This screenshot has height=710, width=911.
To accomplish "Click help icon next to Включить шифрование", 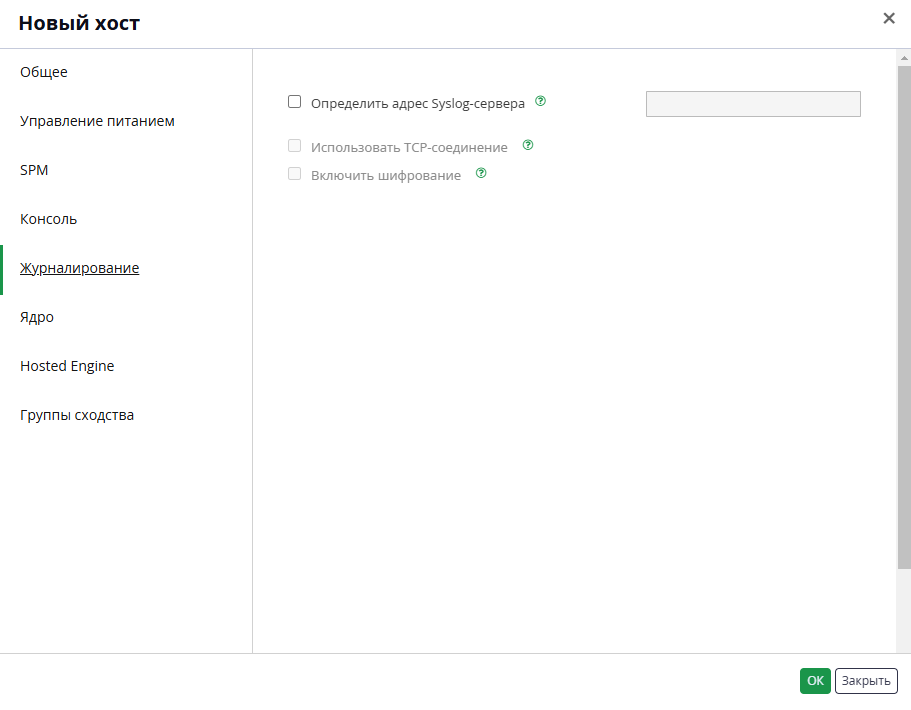I will pyautogui.click(x=481, y=173).
